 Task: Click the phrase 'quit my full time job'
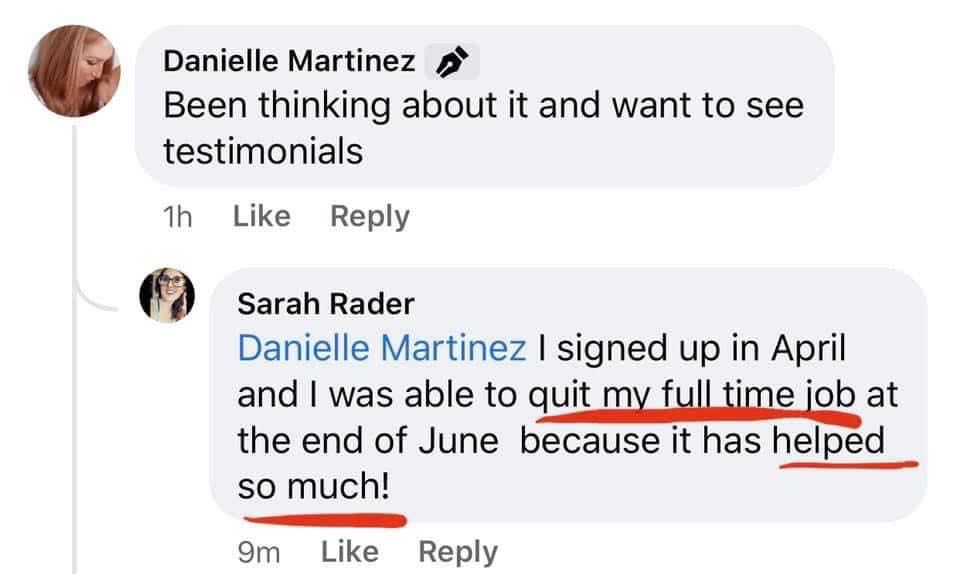click(x=692, y=395)
